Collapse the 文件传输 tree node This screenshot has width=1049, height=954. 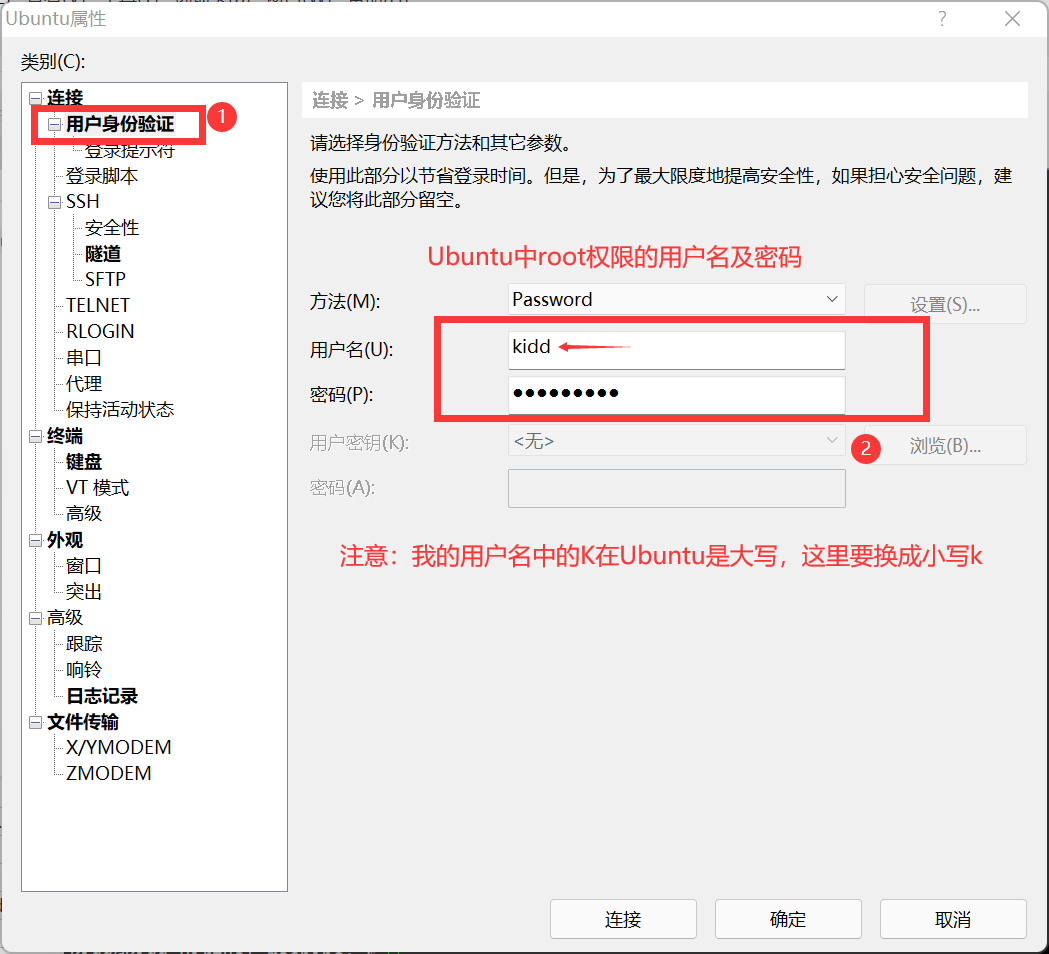pos(35,723)
